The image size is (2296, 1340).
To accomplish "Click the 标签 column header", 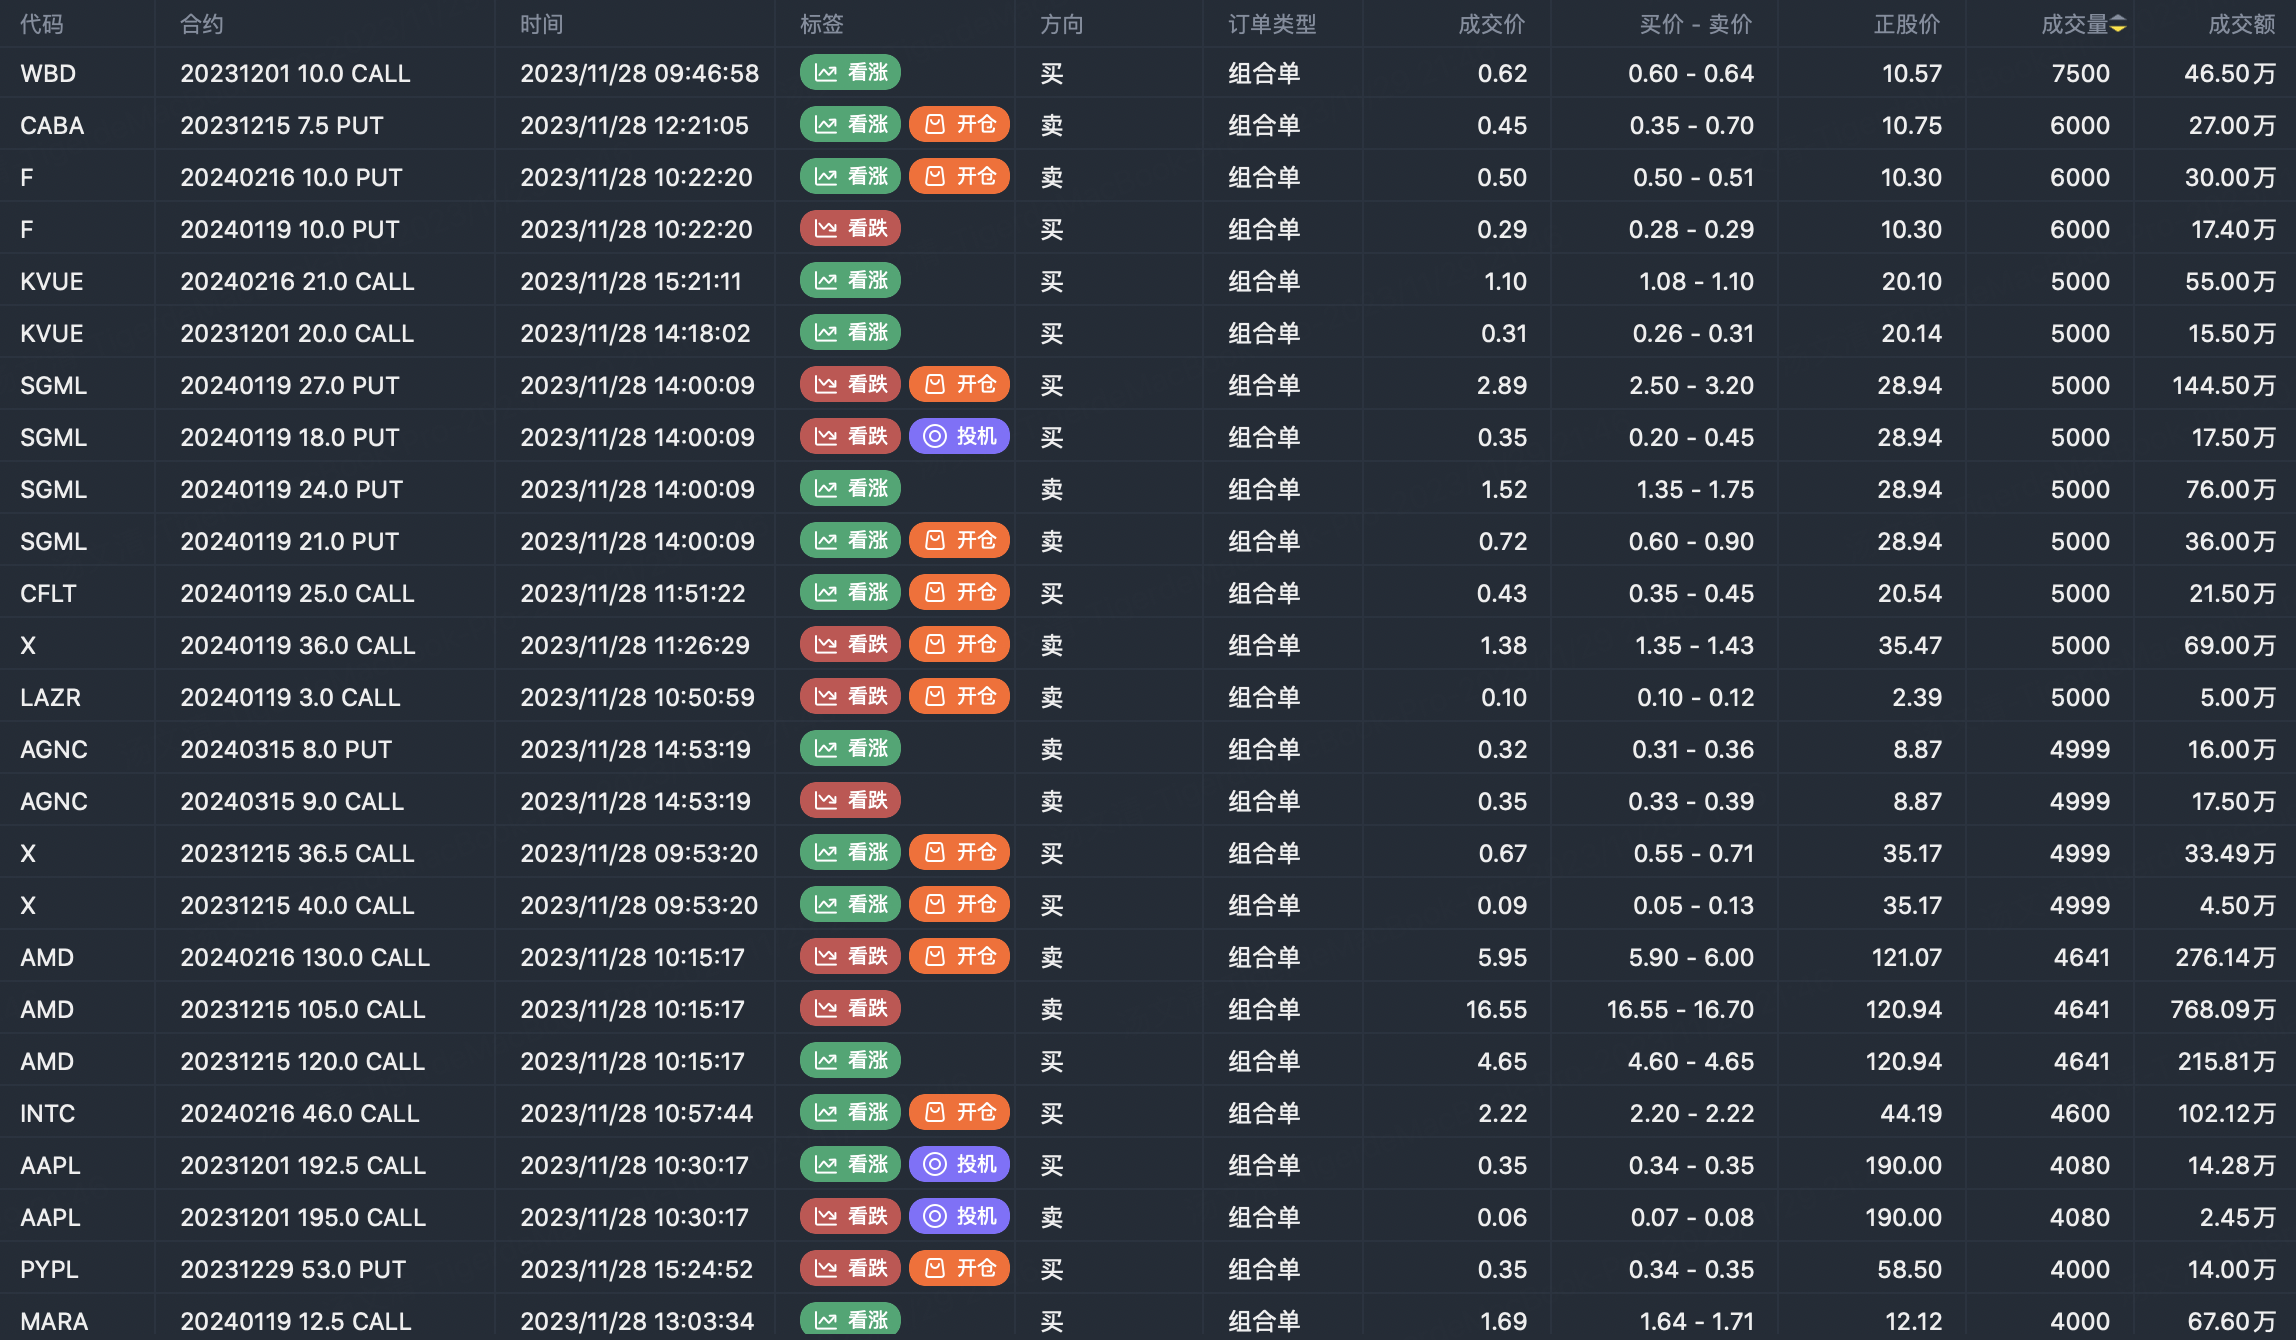I will click(821, 25).
